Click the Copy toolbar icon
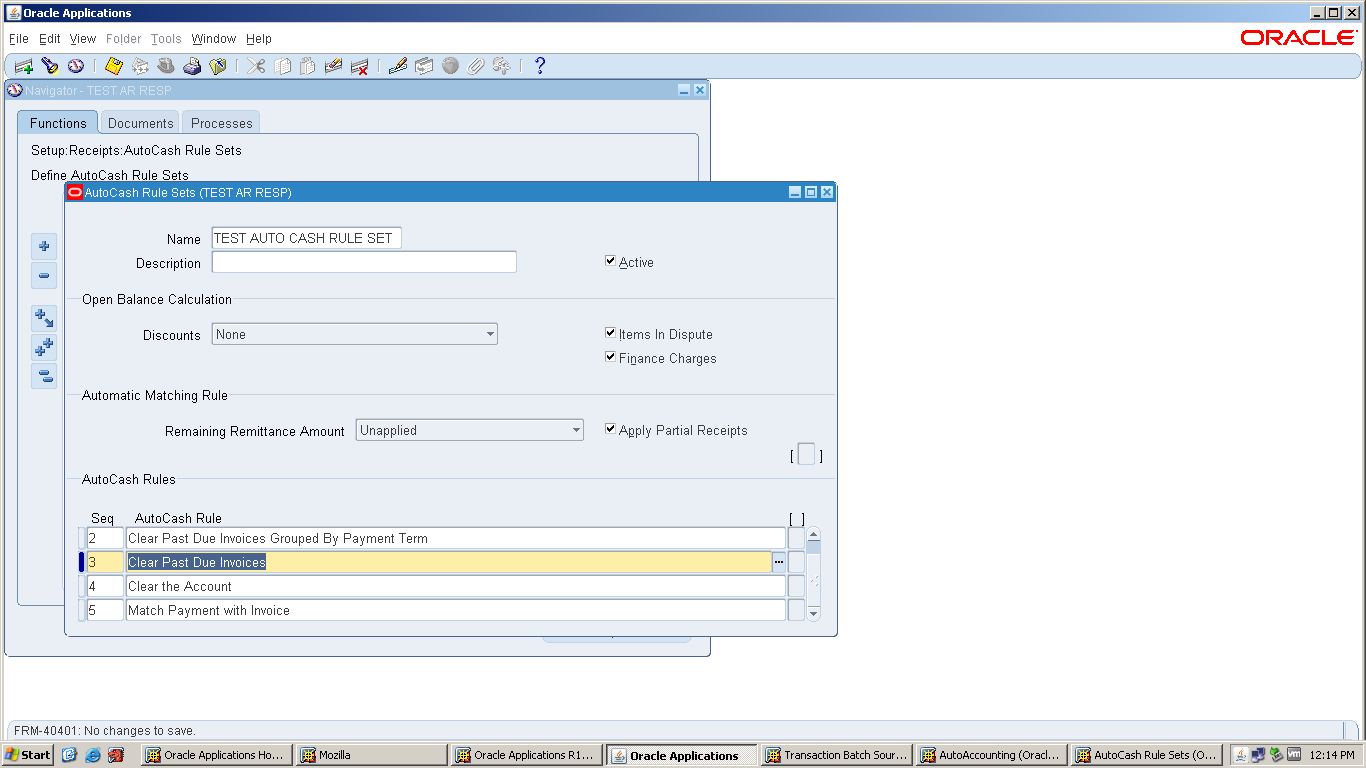1366x768 pixels. pyautogui.click(x=283, y=66)
